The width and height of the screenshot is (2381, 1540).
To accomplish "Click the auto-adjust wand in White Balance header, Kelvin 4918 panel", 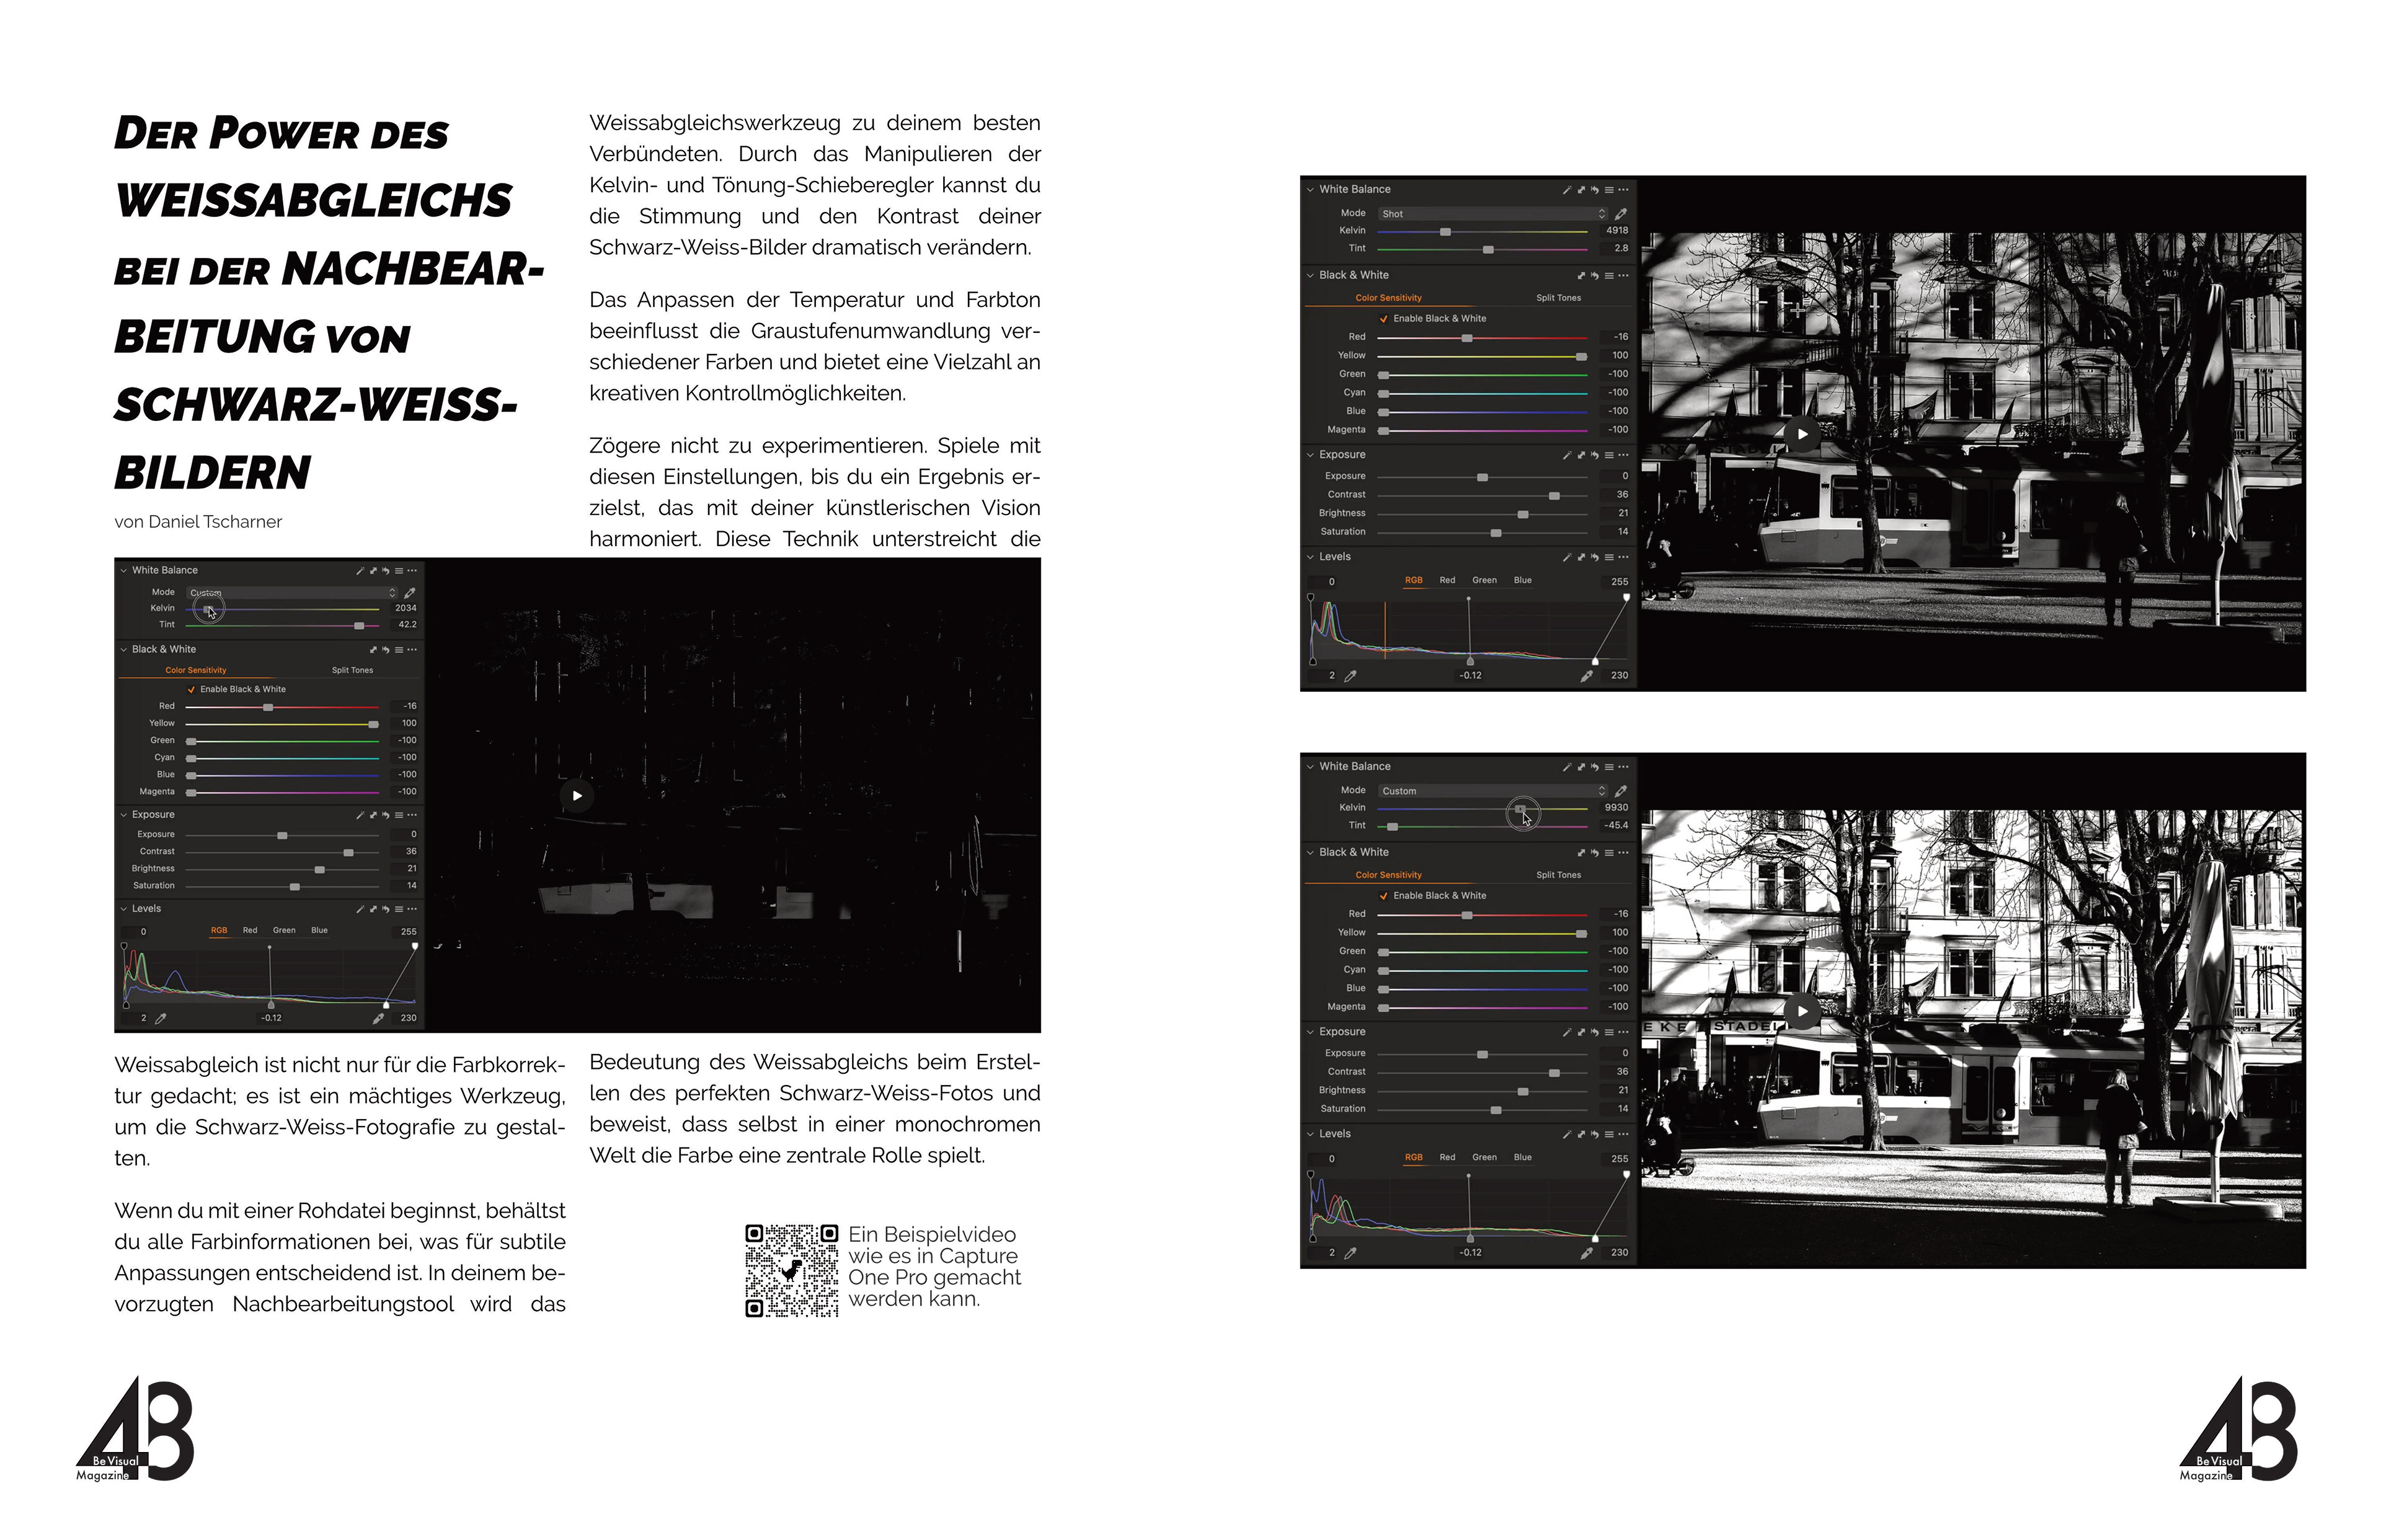I will click(x=1567, y=189).
